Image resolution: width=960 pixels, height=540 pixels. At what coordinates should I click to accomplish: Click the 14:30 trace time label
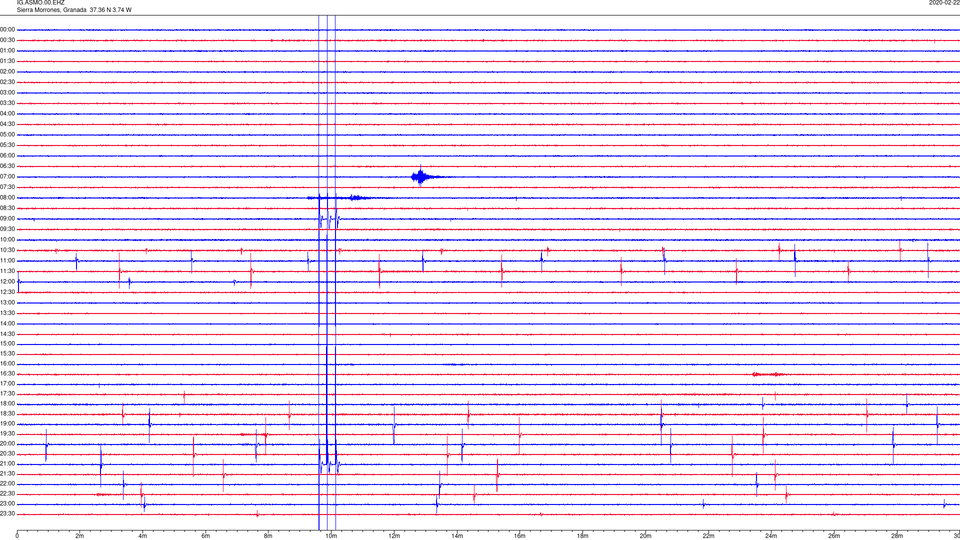[7, 334]
